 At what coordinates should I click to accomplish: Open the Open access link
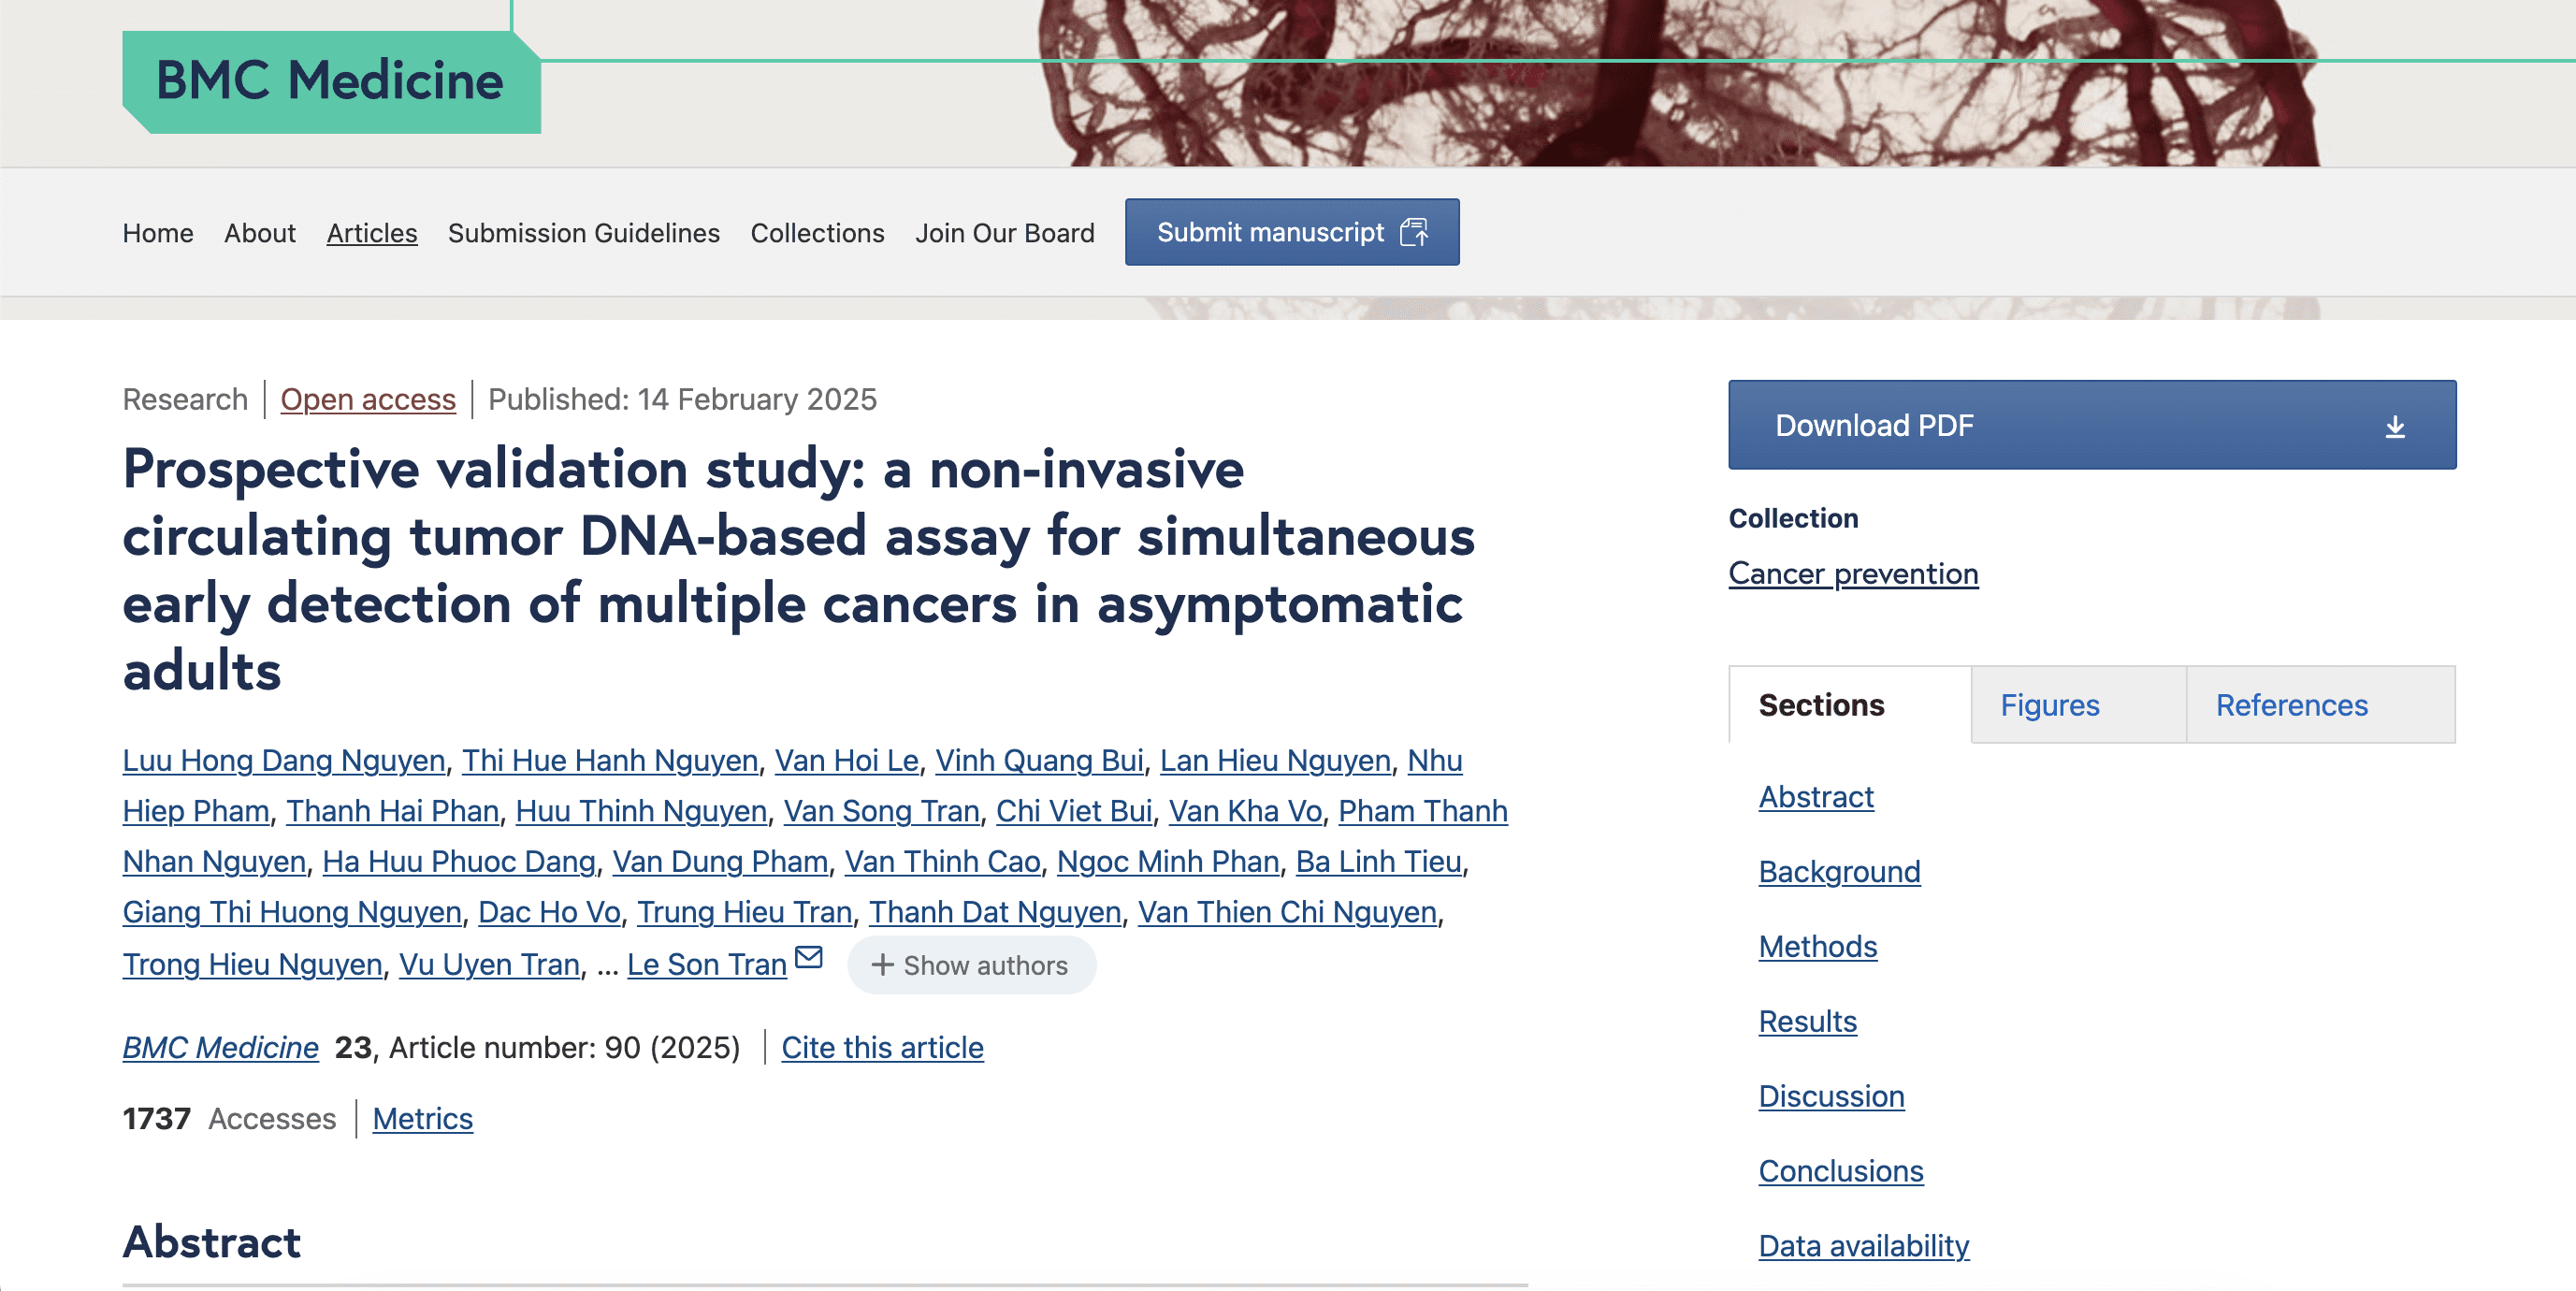tap(368, 399)
